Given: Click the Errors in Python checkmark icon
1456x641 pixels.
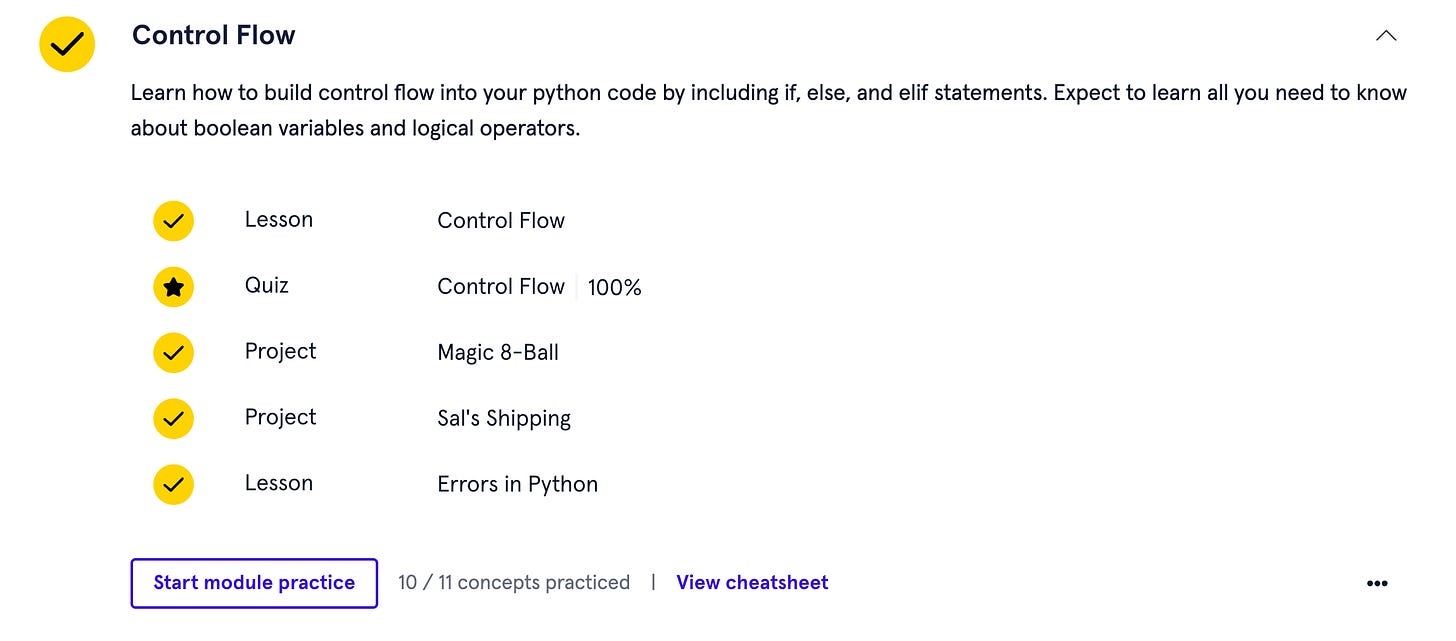Looking at the screenshot, I should 173,484.
